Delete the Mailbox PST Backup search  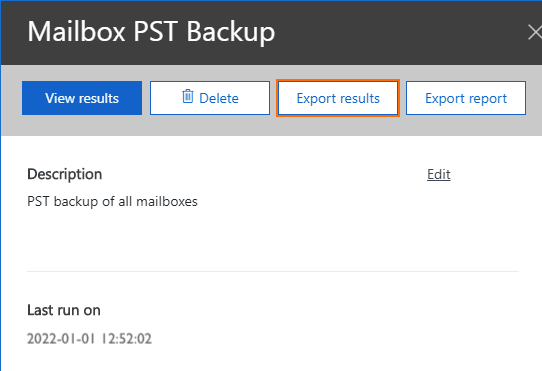[x=210, y=98]
